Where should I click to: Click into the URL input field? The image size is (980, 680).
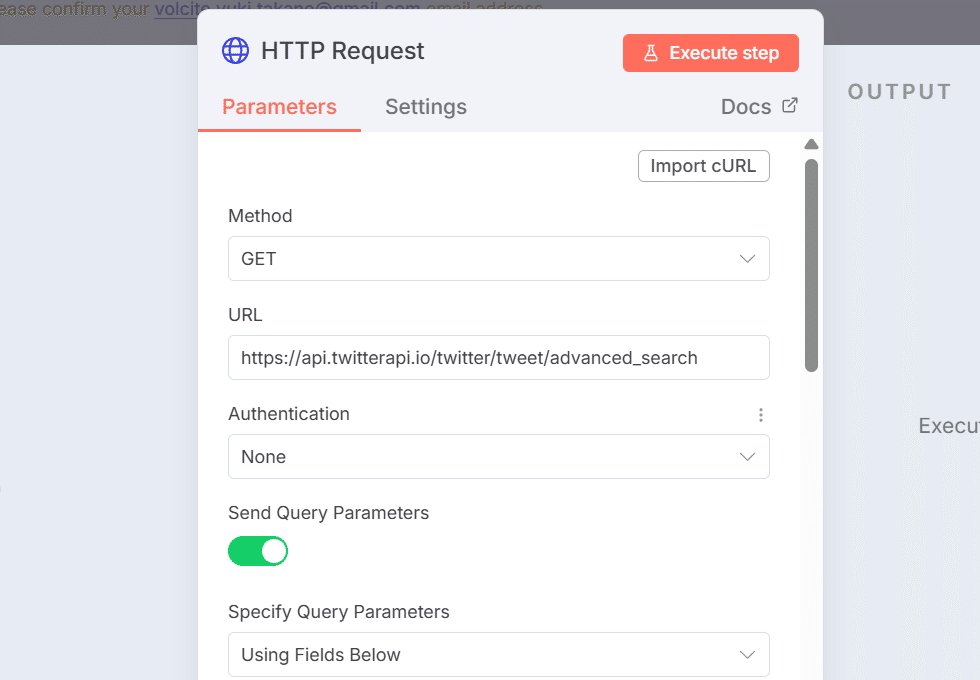(x=498, y=358)
